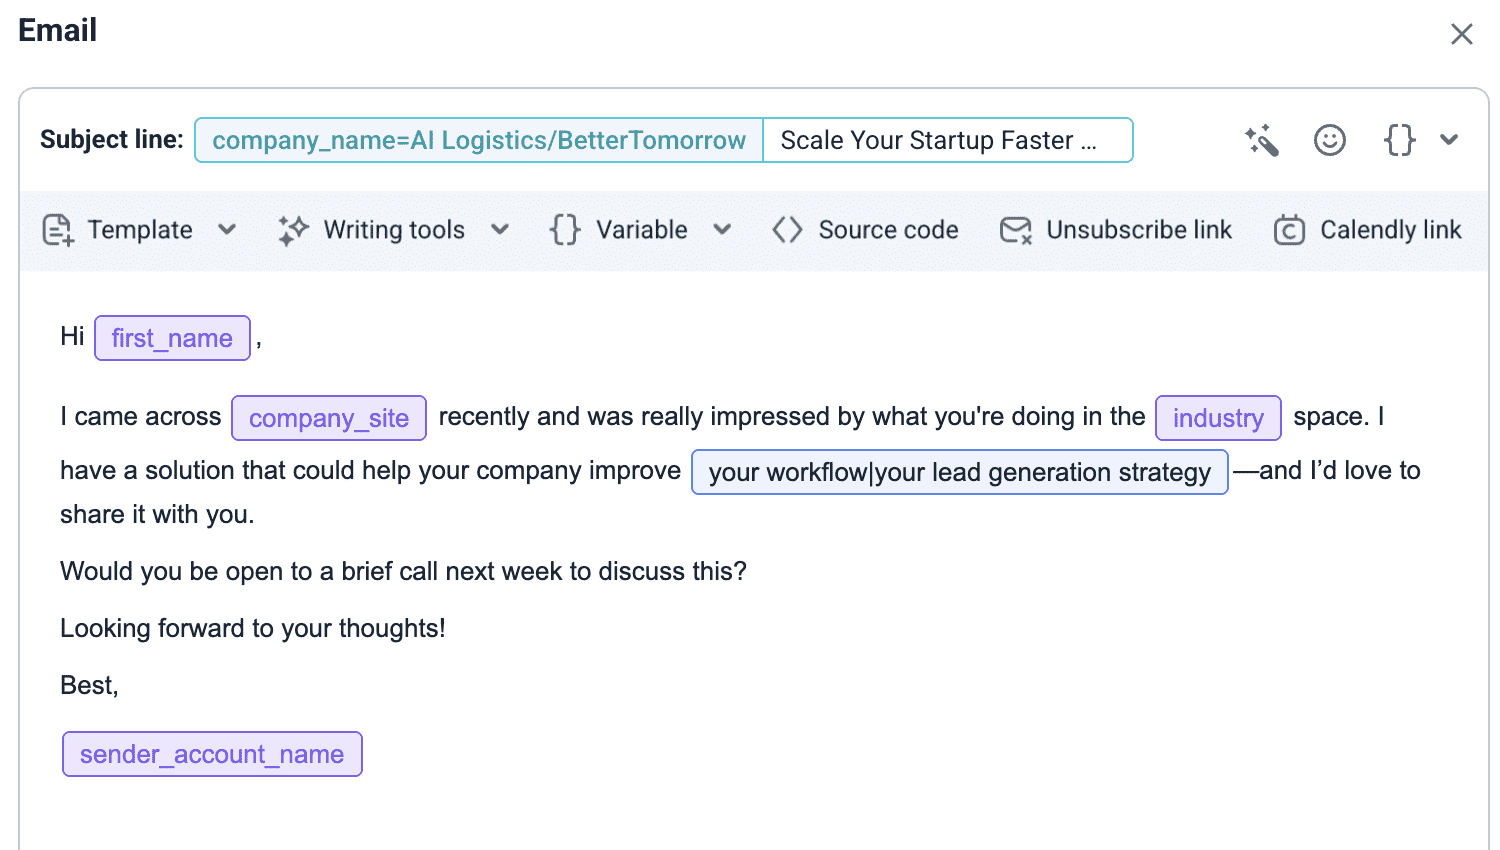Click the Unsubscribe link envelope icon
The height and width of the screenshot is (850, 1500).
(x=1016, y=230)
